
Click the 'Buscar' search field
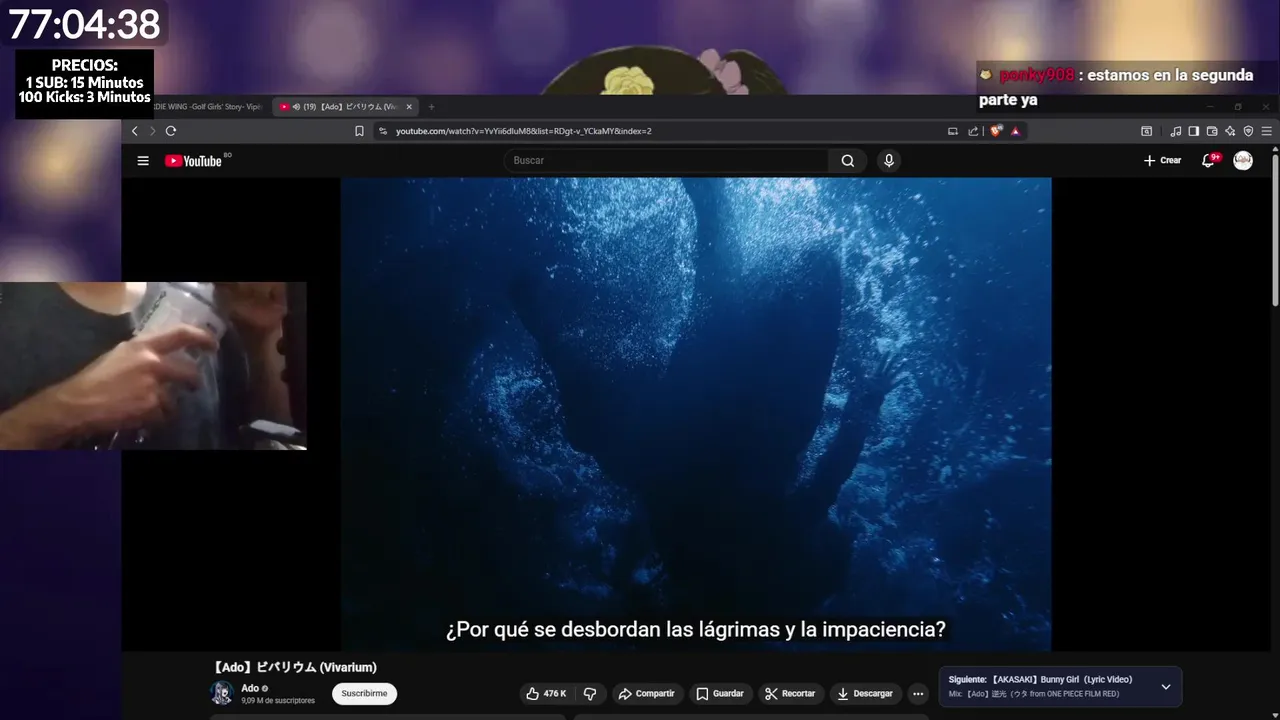(x=667, y=161)
